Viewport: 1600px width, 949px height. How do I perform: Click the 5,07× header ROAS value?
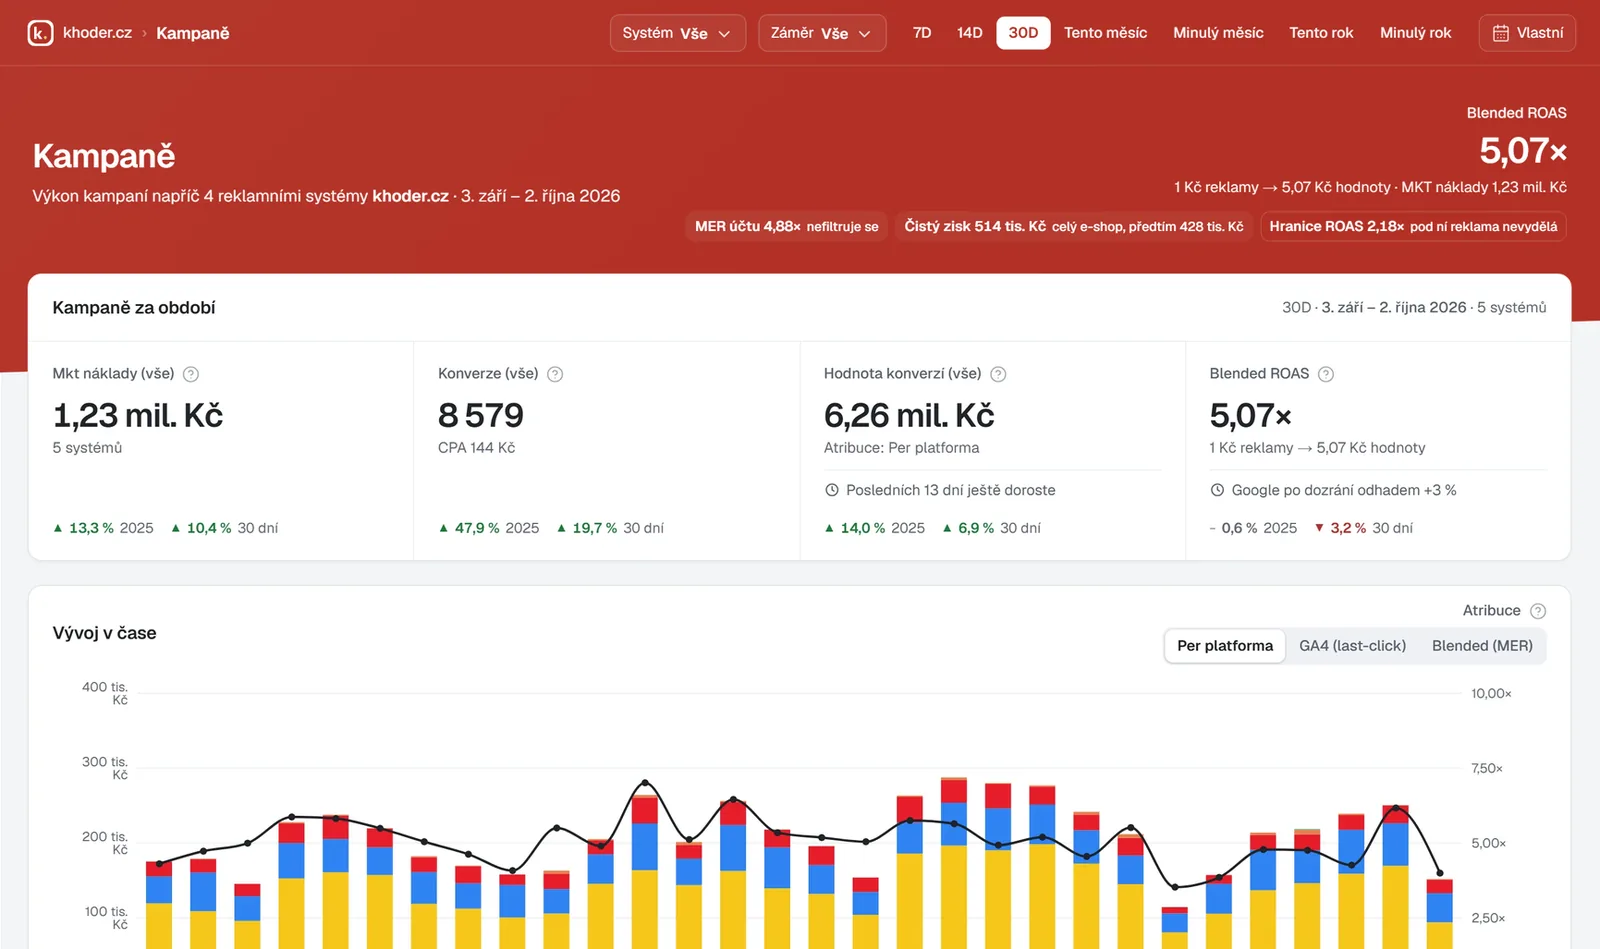(1523, 151)
